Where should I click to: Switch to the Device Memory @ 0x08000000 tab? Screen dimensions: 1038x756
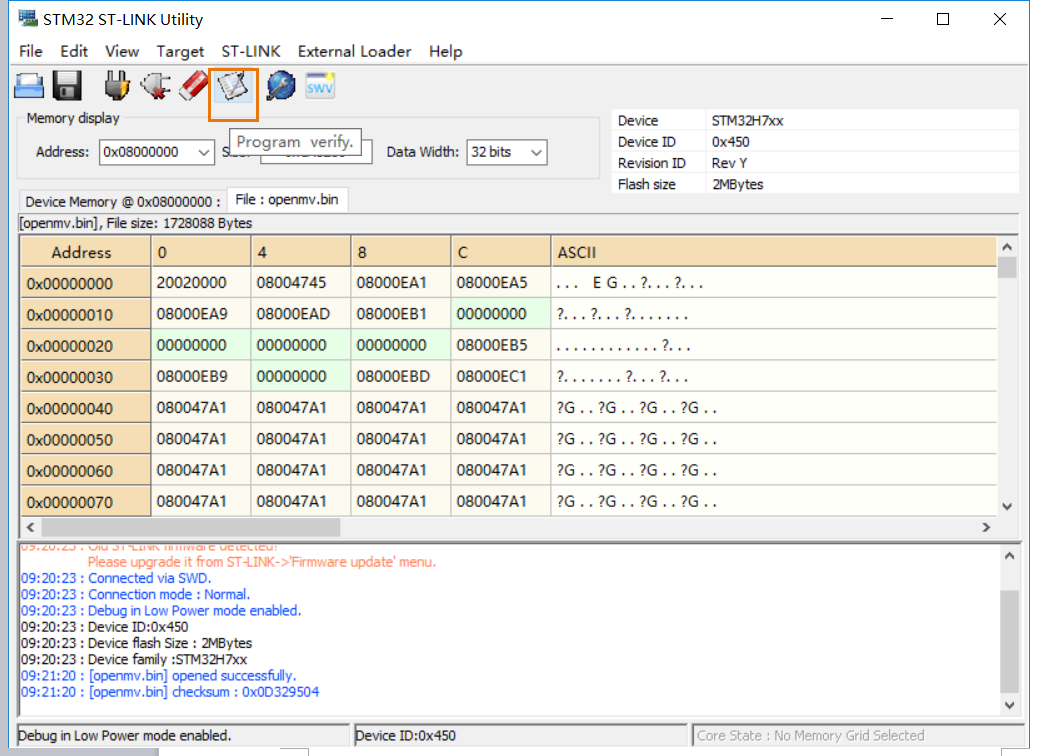pos(123,201)
